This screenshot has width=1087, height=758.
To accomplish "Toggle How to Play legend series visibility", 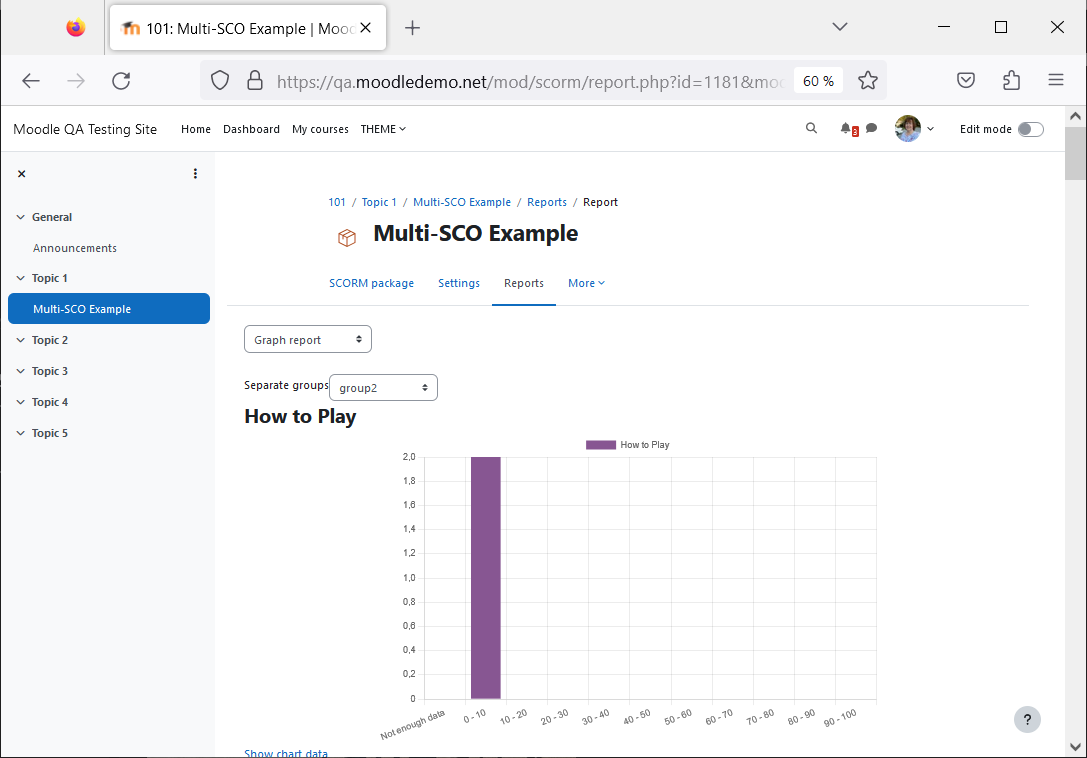I will pos(627,445).
